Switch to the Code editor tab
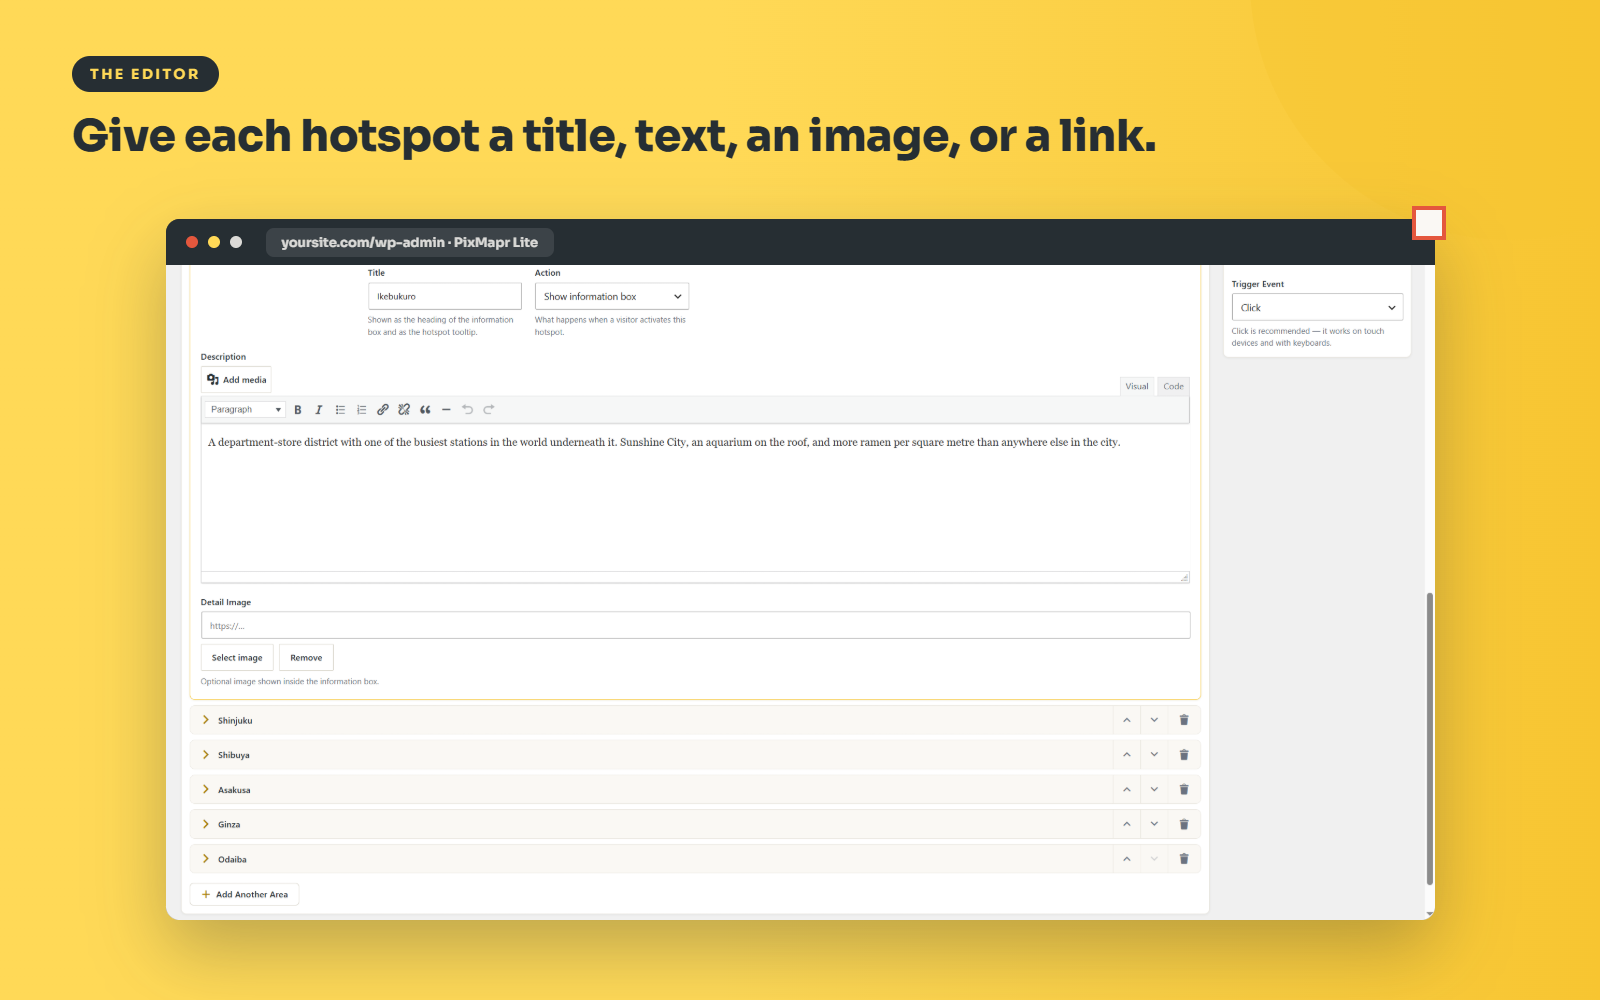The width and height of the screenshot is (1600, 1000). pos(1173,386)
